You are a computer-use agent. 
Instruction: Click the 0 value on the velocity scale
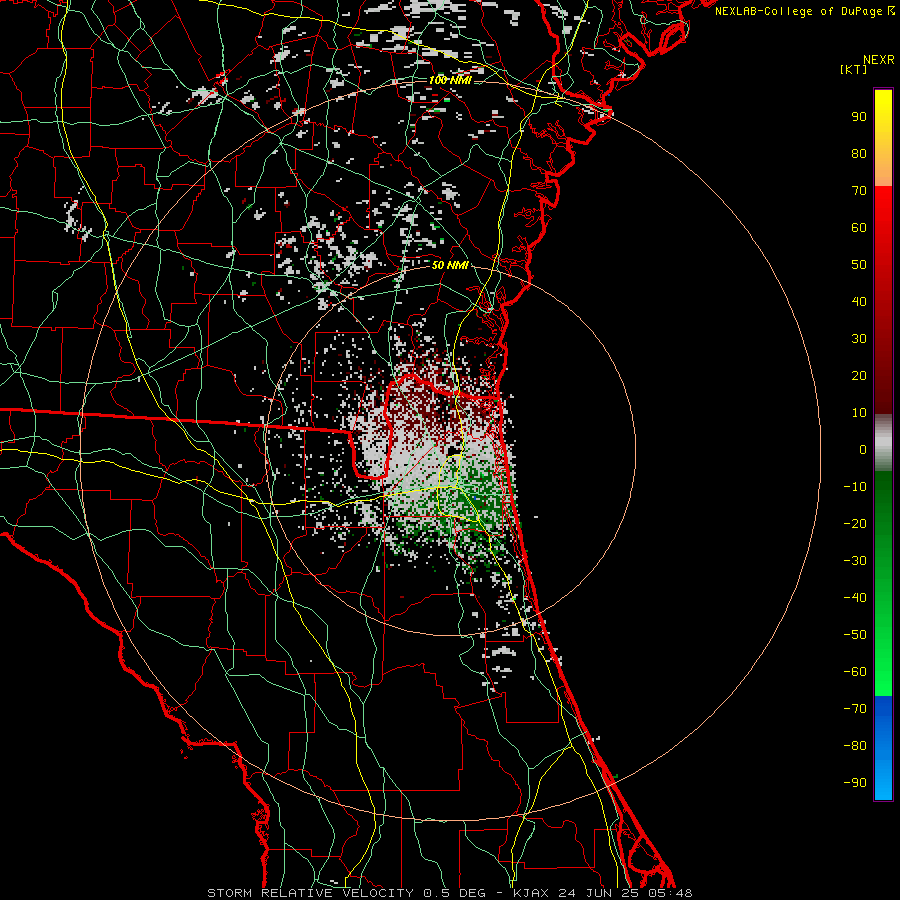coord(863,449)
